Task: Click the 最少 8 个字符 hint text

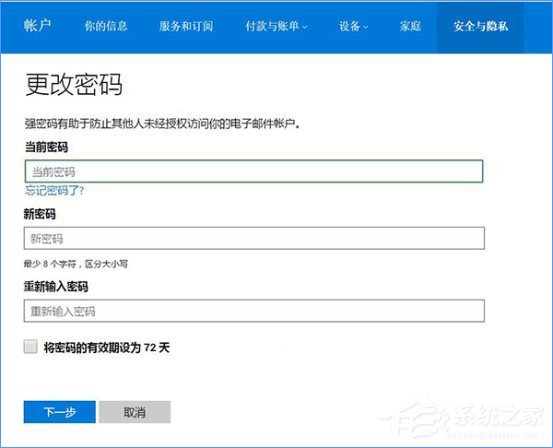Action: [x=76, y=264]
